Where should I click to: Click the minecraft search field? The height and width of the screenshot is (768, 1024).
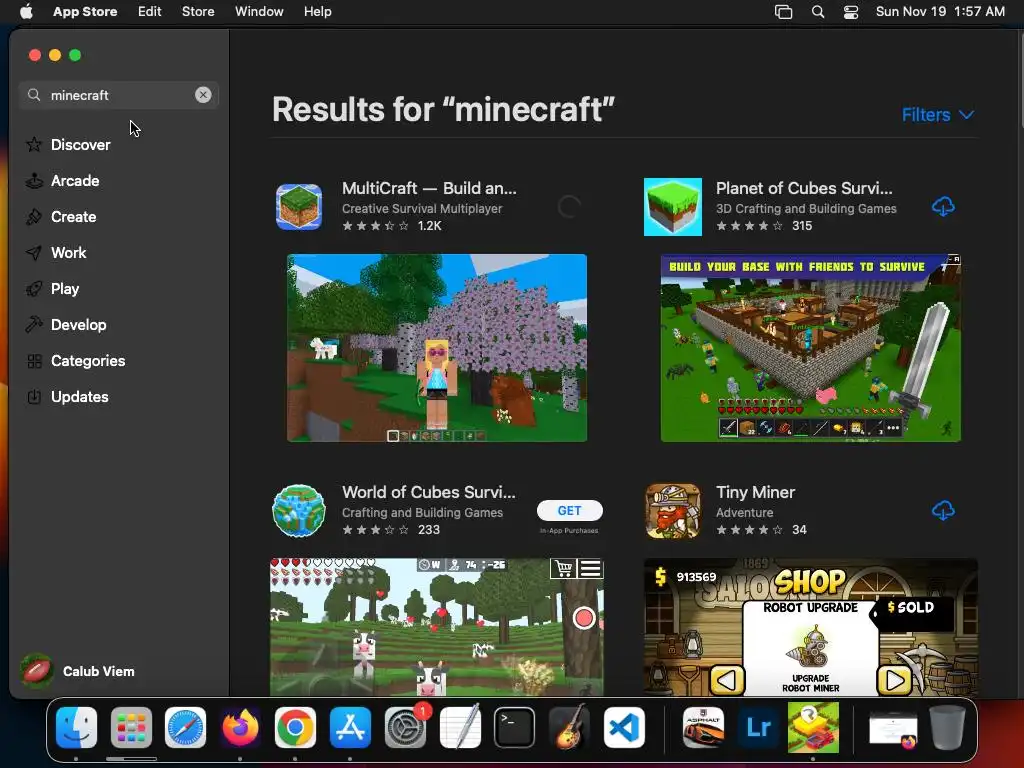coord(119,95)
